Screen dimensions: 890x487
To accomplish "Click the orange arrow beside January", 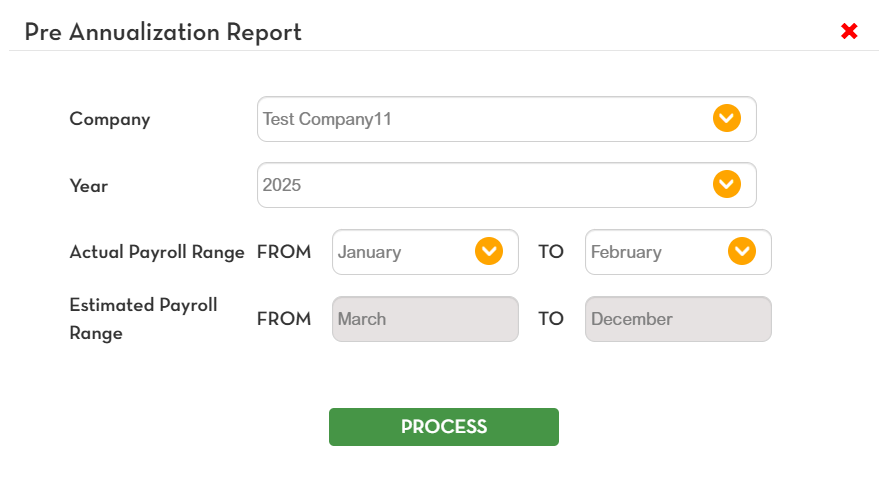I will pyautogui.click(x=489, y=251).
